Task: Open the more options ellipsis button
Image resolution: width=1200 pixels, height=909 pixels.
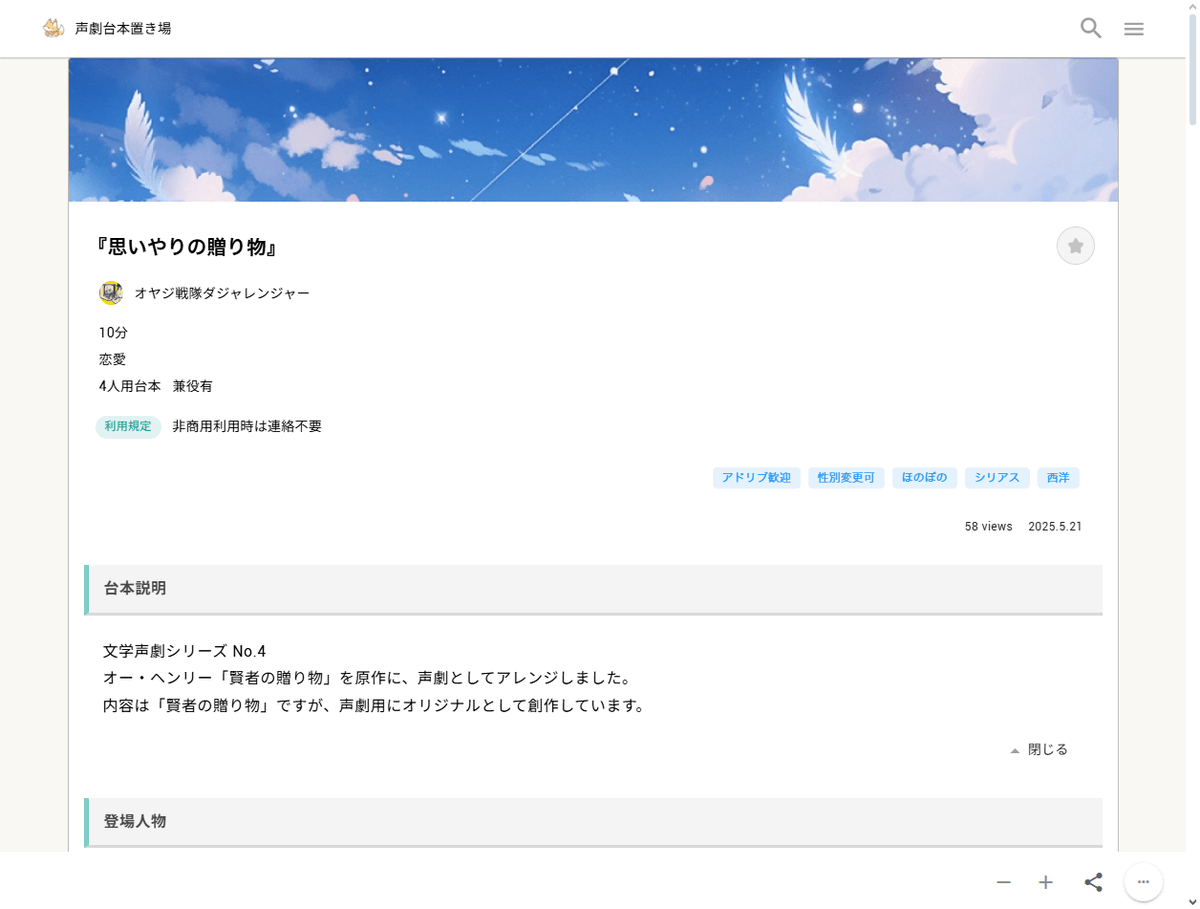Action: (1144, 882)
